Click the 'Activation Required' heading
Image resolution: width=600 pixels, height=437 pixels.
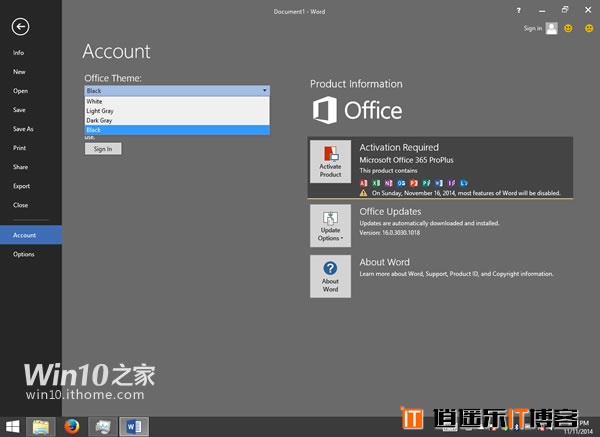coord(399,147)
